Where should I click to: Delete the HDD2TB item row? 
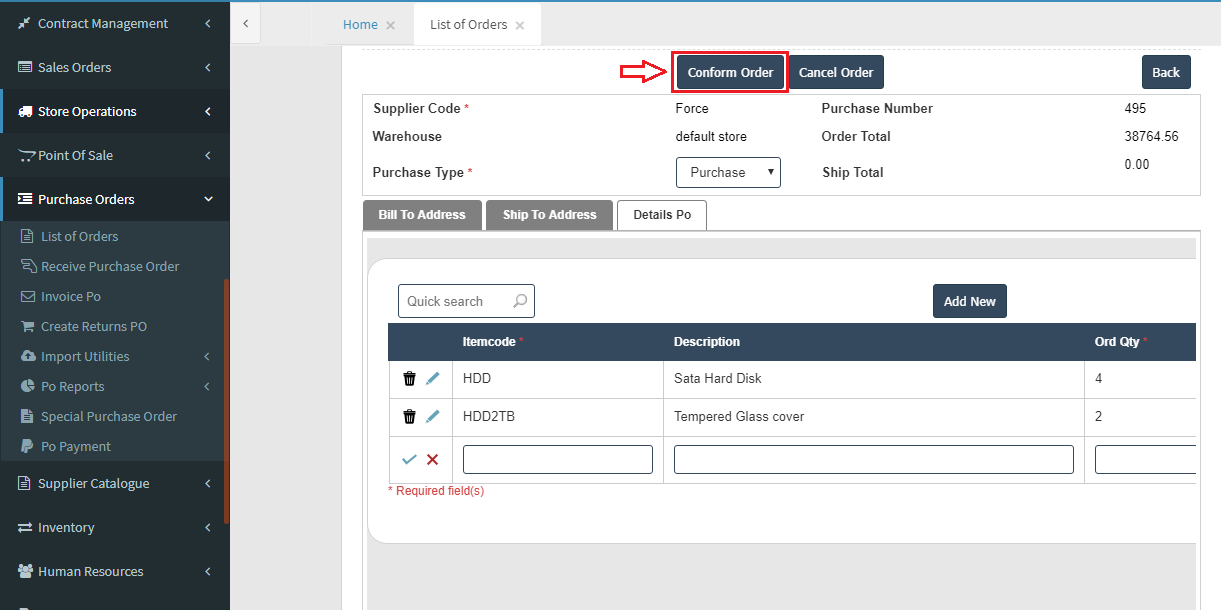tap(409, 417)
